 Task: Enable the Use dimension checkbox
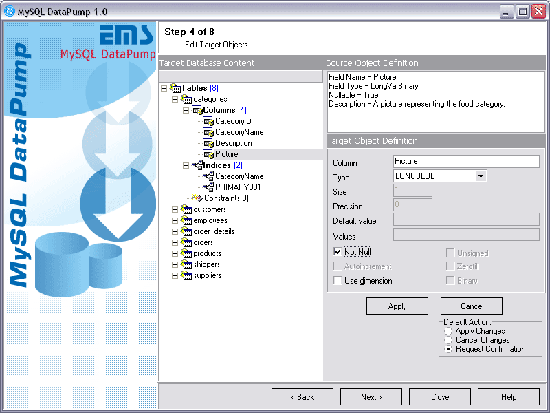[x=337, y=281]
